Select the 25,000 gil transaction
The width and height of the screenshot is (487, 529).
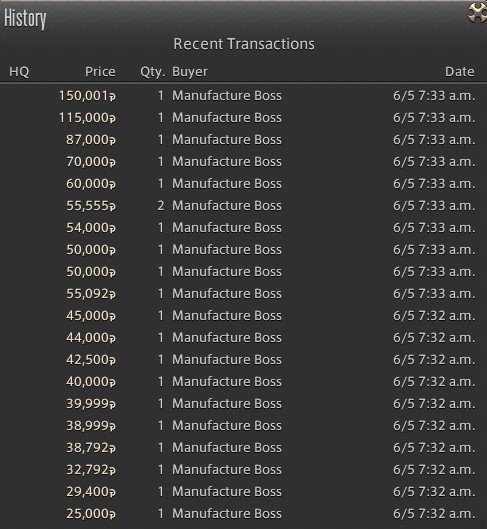[x=244, y=513]
